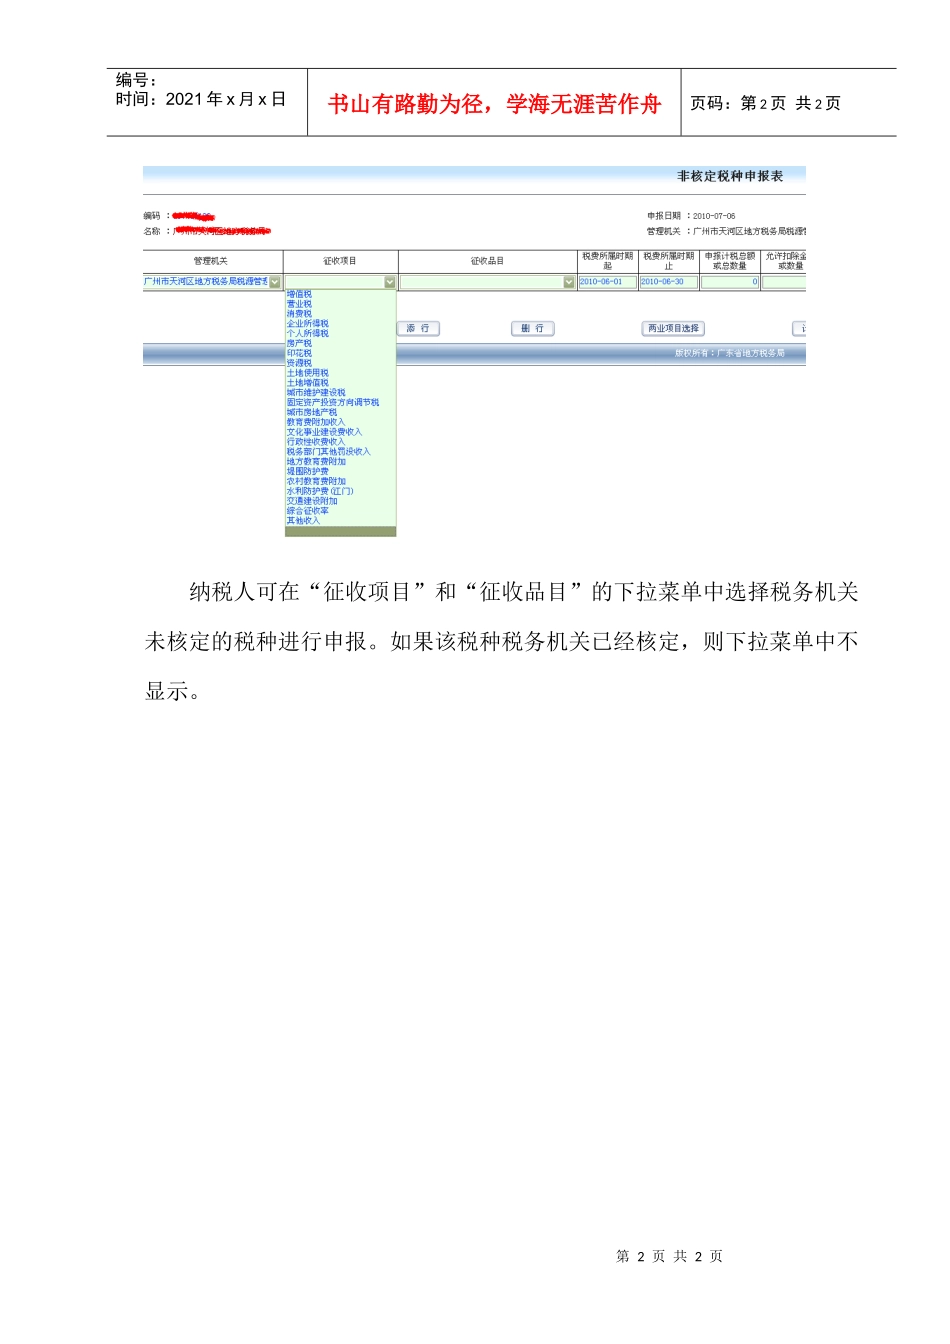This screenshot has height=1344, width=950.
Task: Click the 两业项目选择 button
Action: click(673, 328)
